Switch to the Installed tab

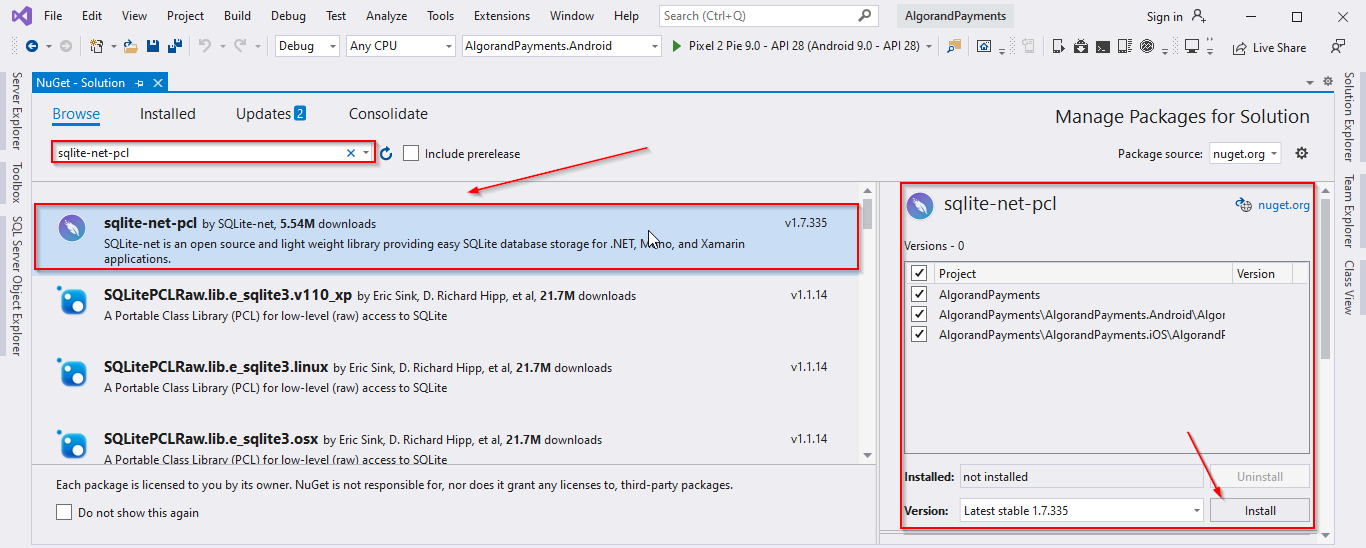click(168, 114)
